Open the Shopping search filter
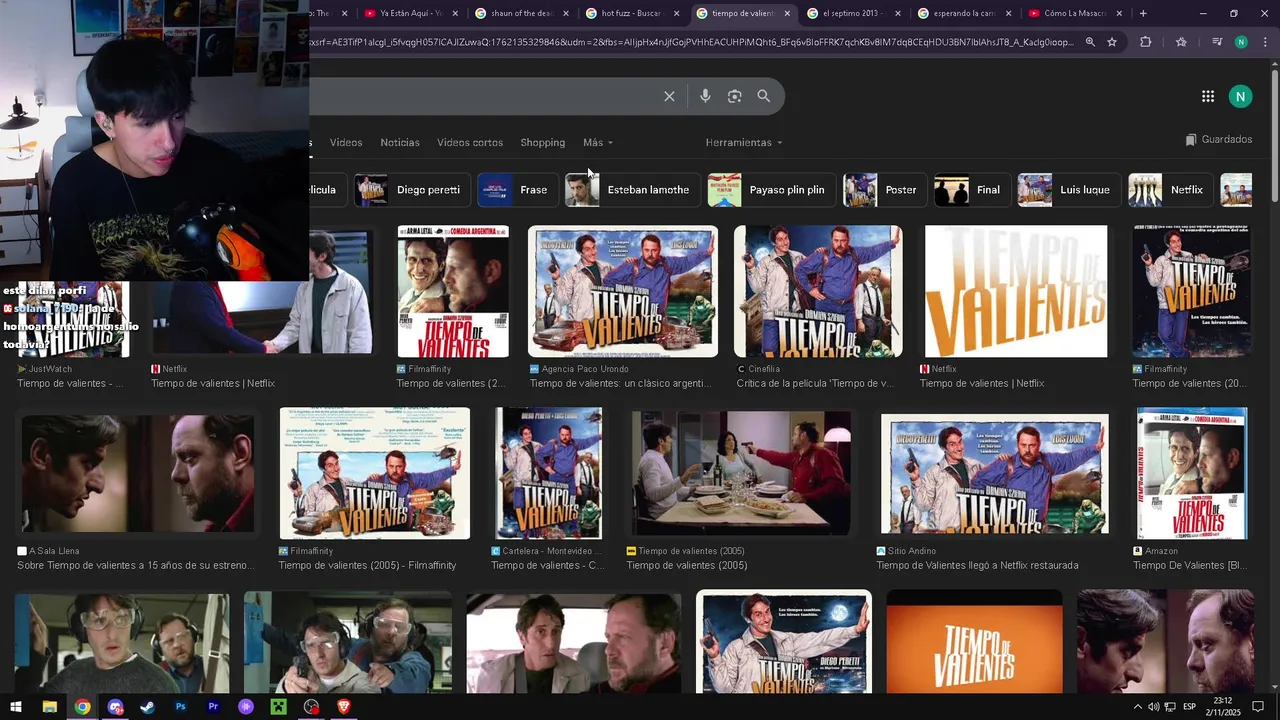Viewport: 1280px width, 720px height. point(543,142)
